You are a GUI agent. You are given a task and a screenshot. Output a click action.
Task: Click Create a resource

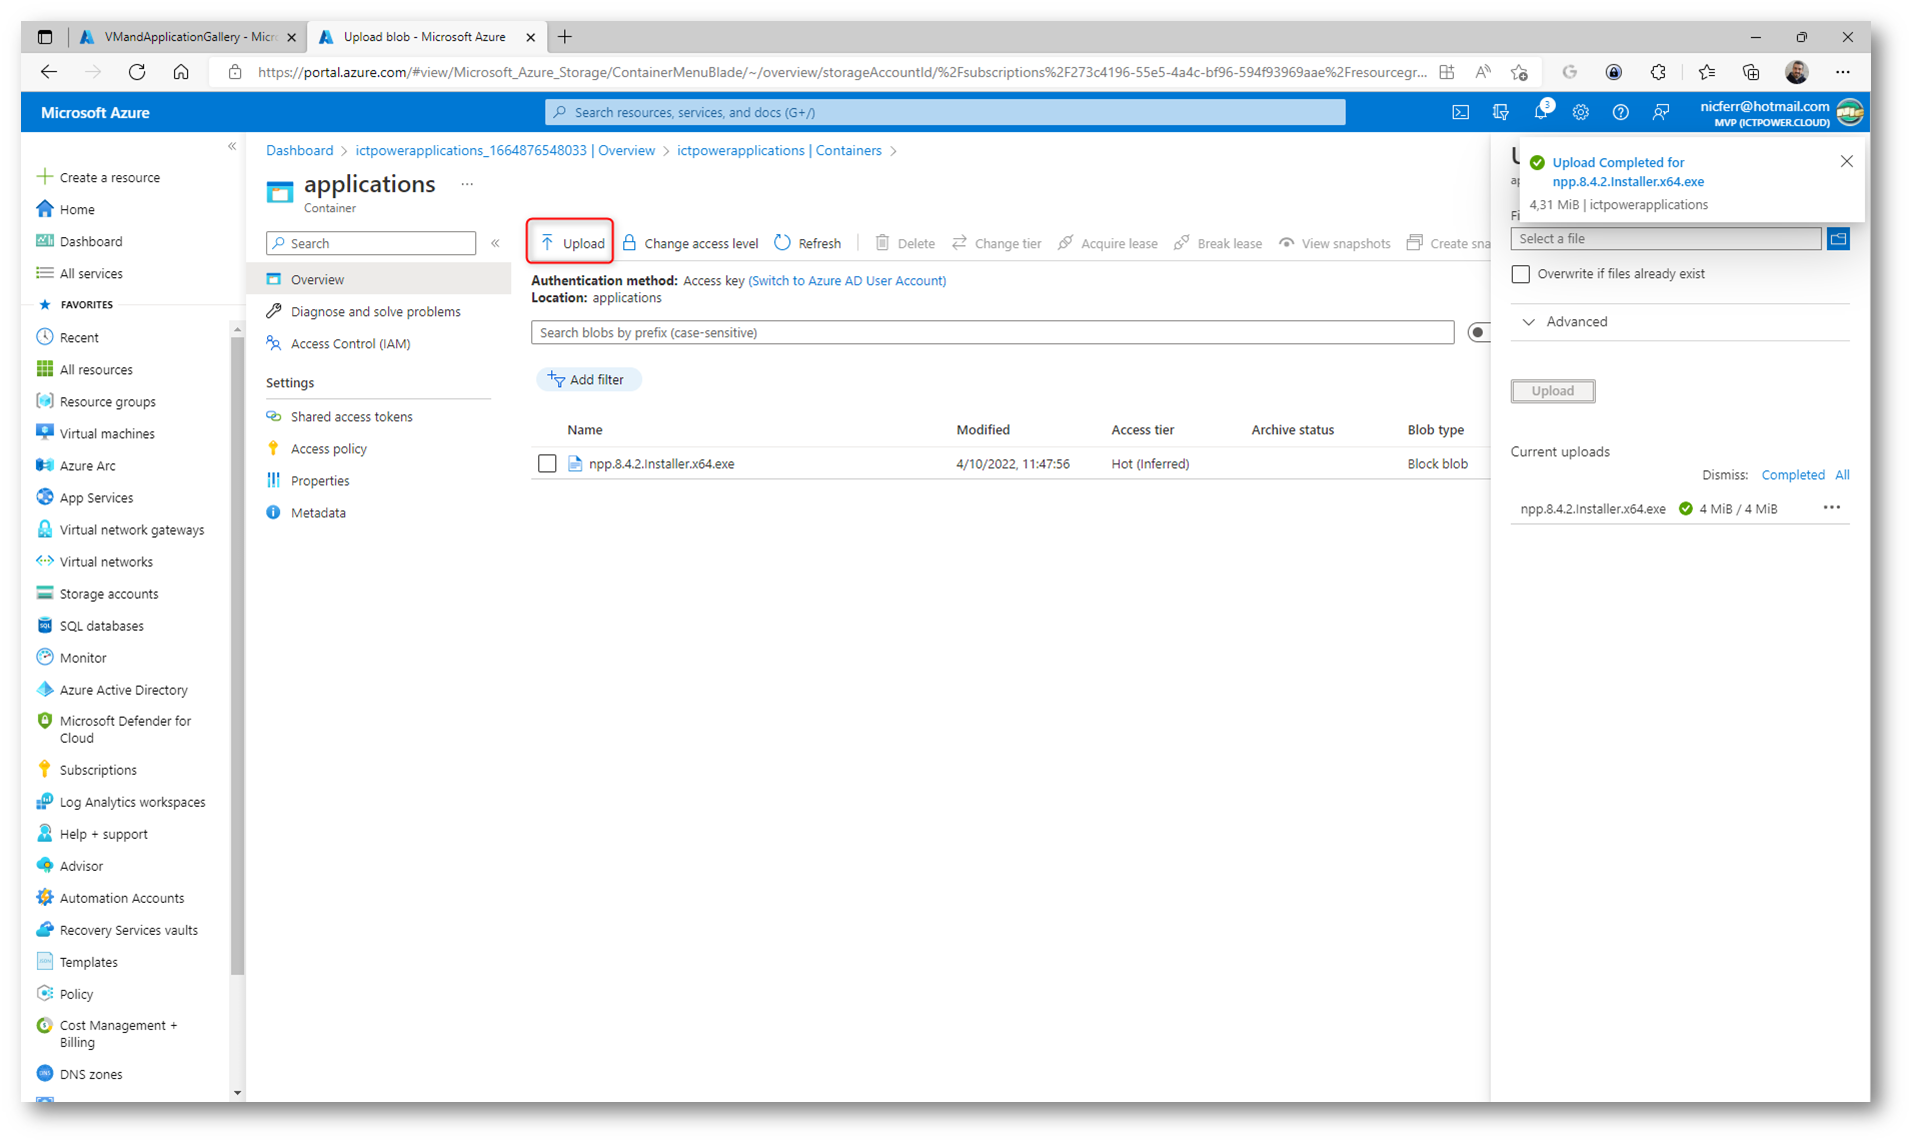pyautogui.click(x=109, y=178)
